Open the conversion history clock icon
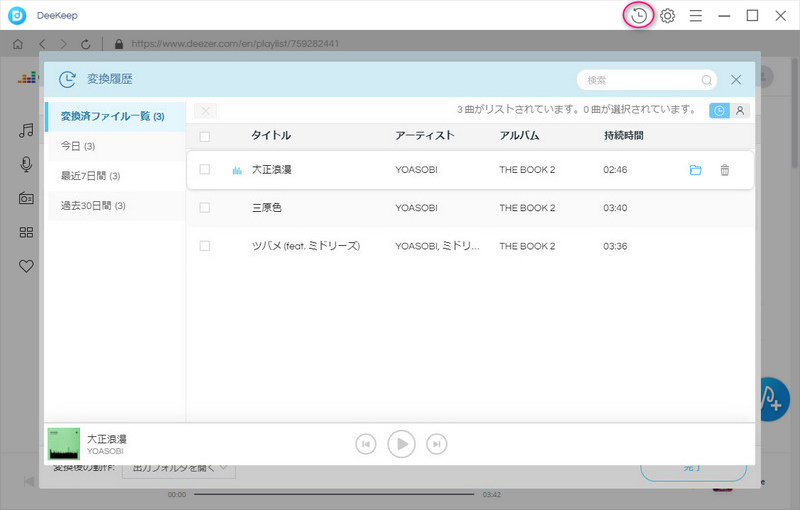Screen dimensions: 800x510 (x=639, y=16)
